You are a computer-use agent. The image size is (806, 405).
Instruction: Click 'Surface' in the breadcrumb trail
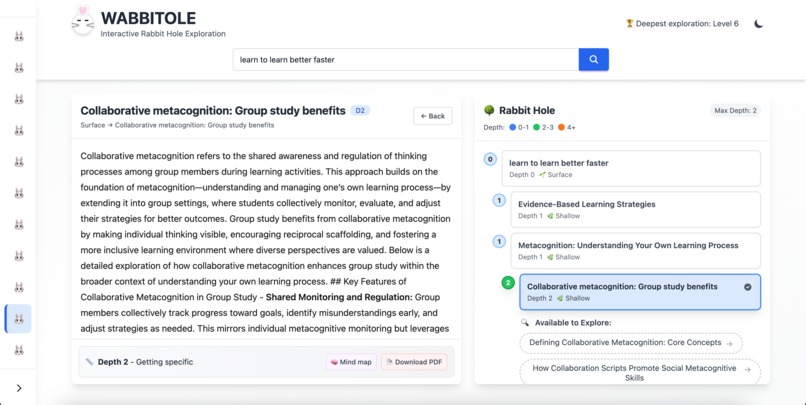tap(93, 125)
